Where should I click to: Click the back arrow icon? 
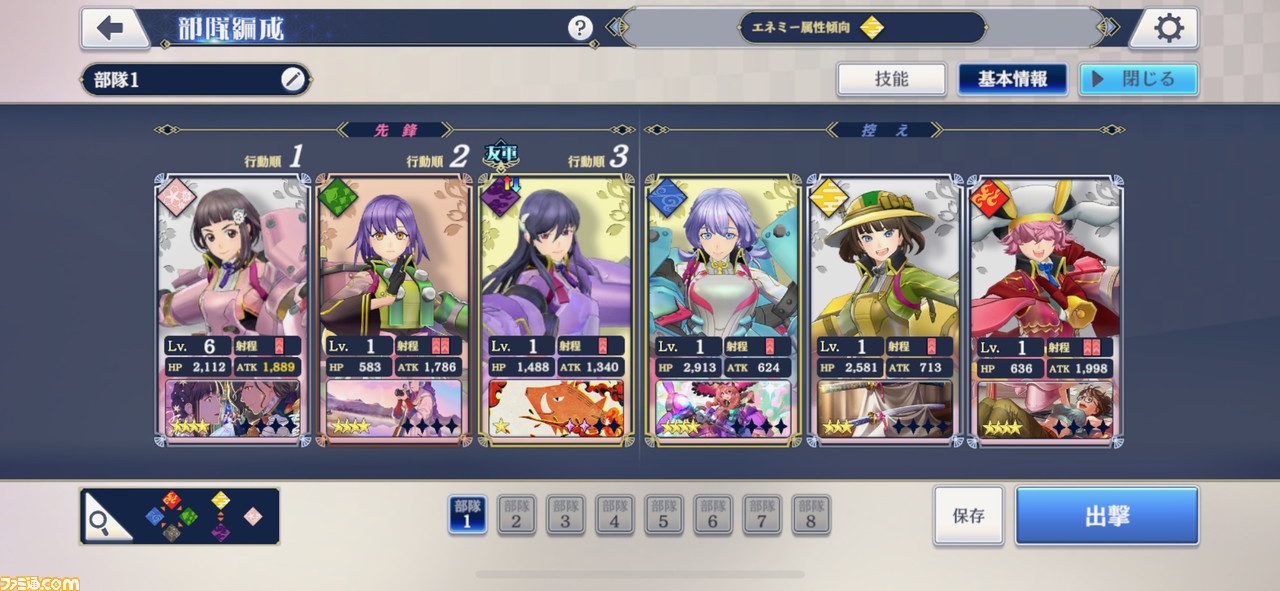112,28
